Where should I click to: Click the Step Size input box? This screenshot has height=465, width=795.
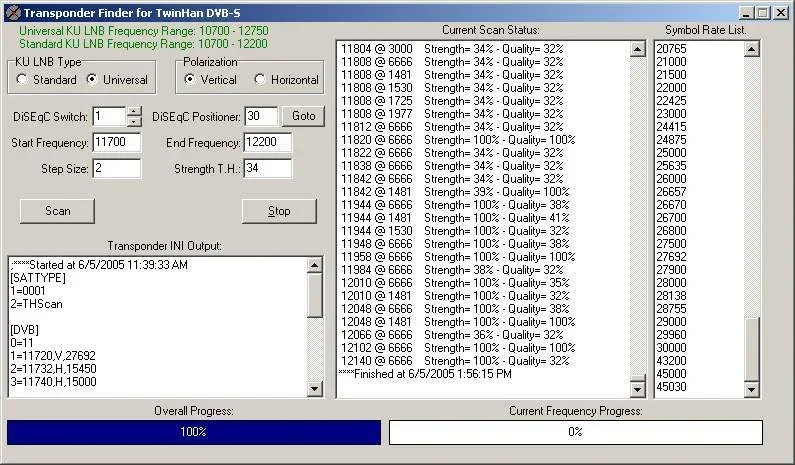coord(117,168)
